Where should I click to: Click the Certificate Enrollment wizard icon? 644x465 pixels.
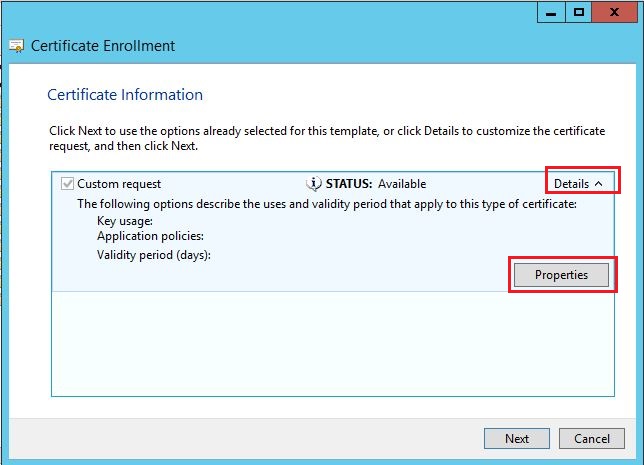point(16,46)
